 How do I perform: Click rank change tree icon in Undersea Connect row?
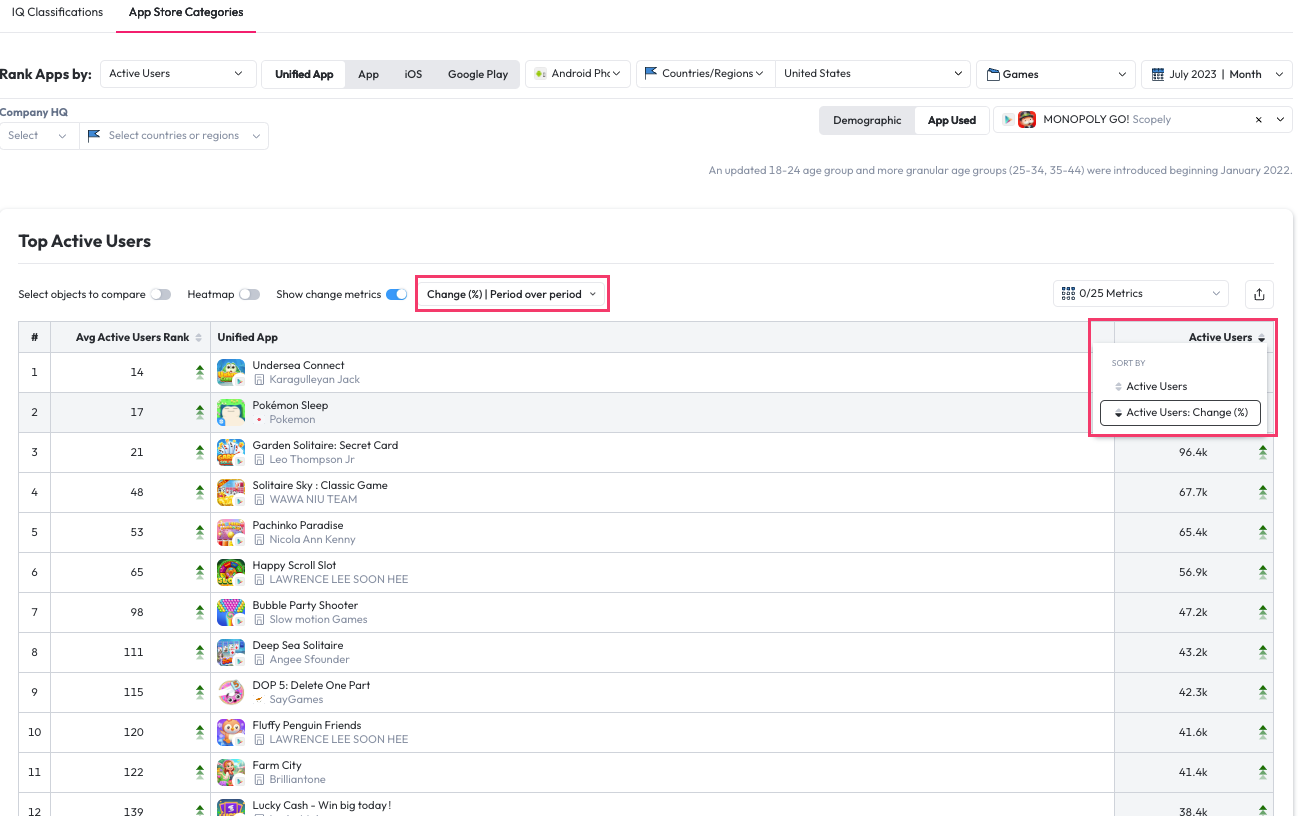tap(199, 372)
